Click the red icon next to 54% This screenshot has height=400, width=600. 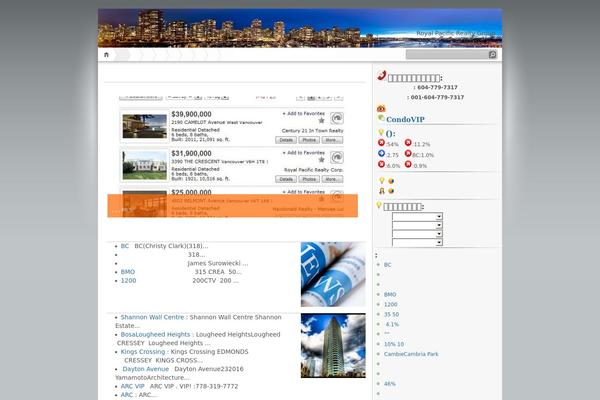(381, 143)
